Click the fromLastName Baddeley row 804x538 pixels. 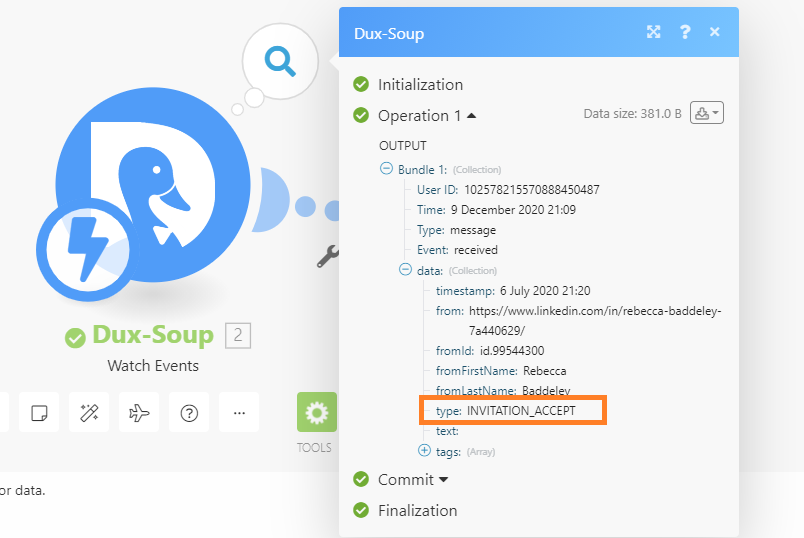tap(503, 391)
